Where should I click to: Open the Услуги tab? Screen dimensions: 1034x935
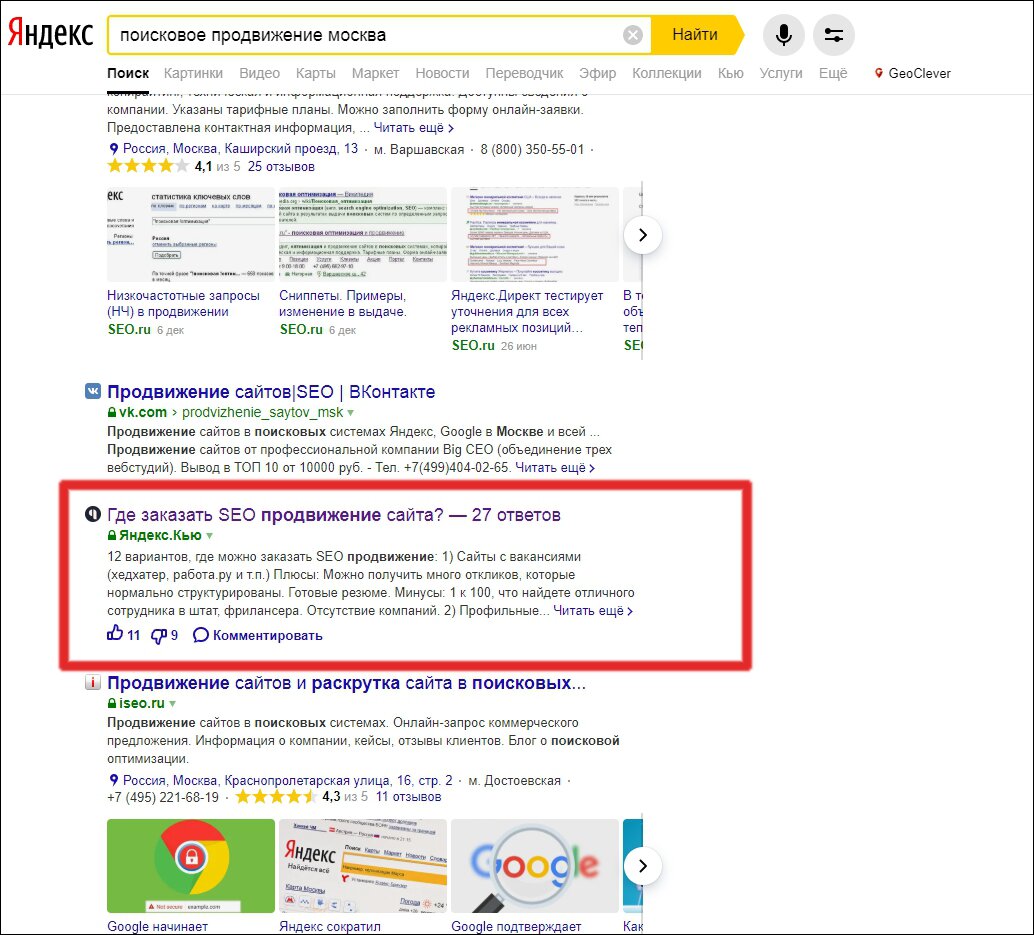click(x=781, y=73)
